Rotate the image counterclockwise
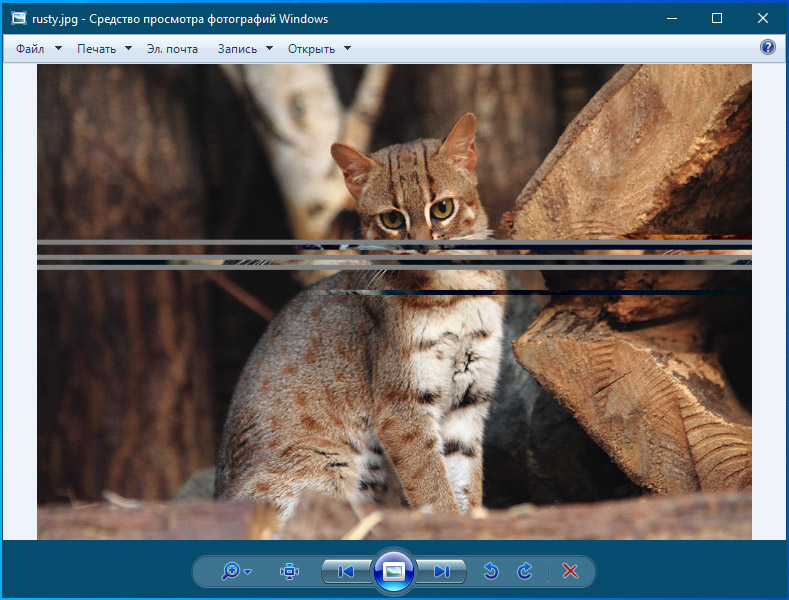789x600 pixels. tap(491, 571)
